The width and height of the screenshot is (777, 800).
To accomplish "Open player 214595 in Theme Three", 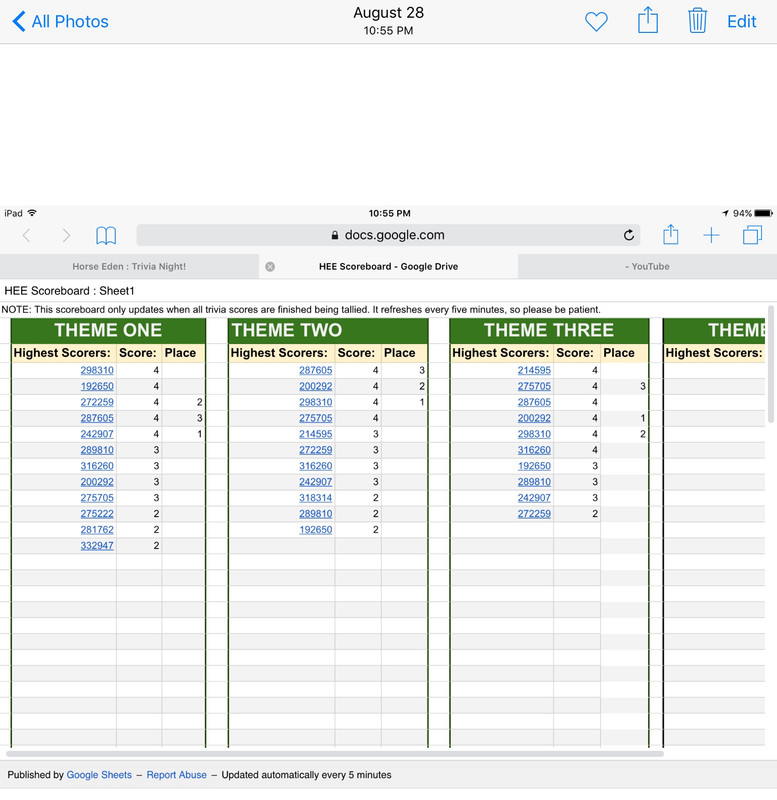I will [534, 370].
